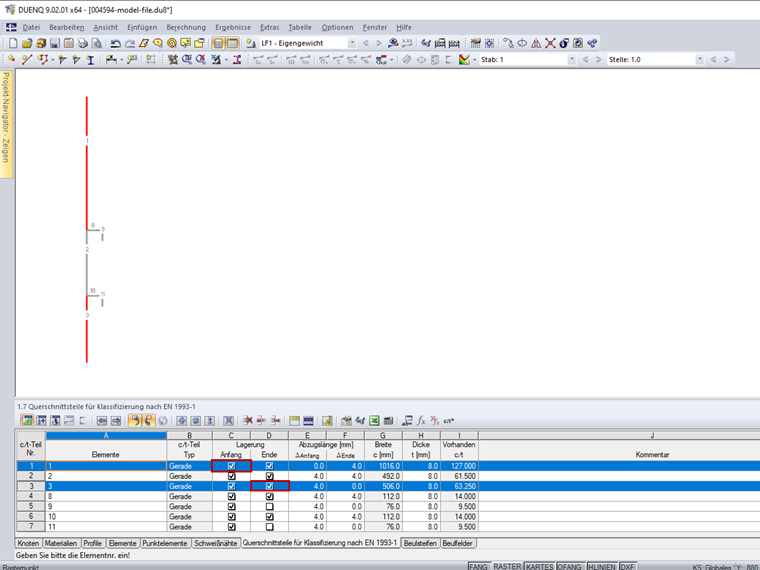Save the model with the floppy disk icon

coord(55,43)
